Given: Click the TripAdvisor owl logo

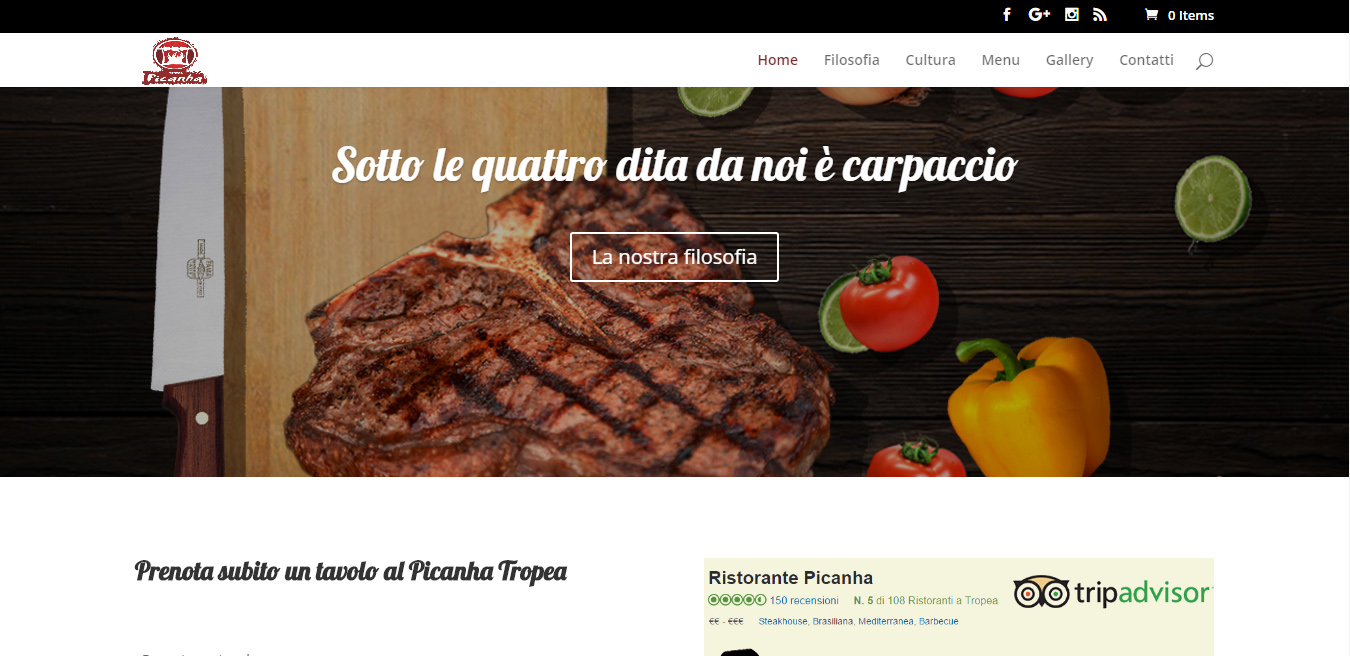Looking at the screenshot, I should pos(1040,592).
